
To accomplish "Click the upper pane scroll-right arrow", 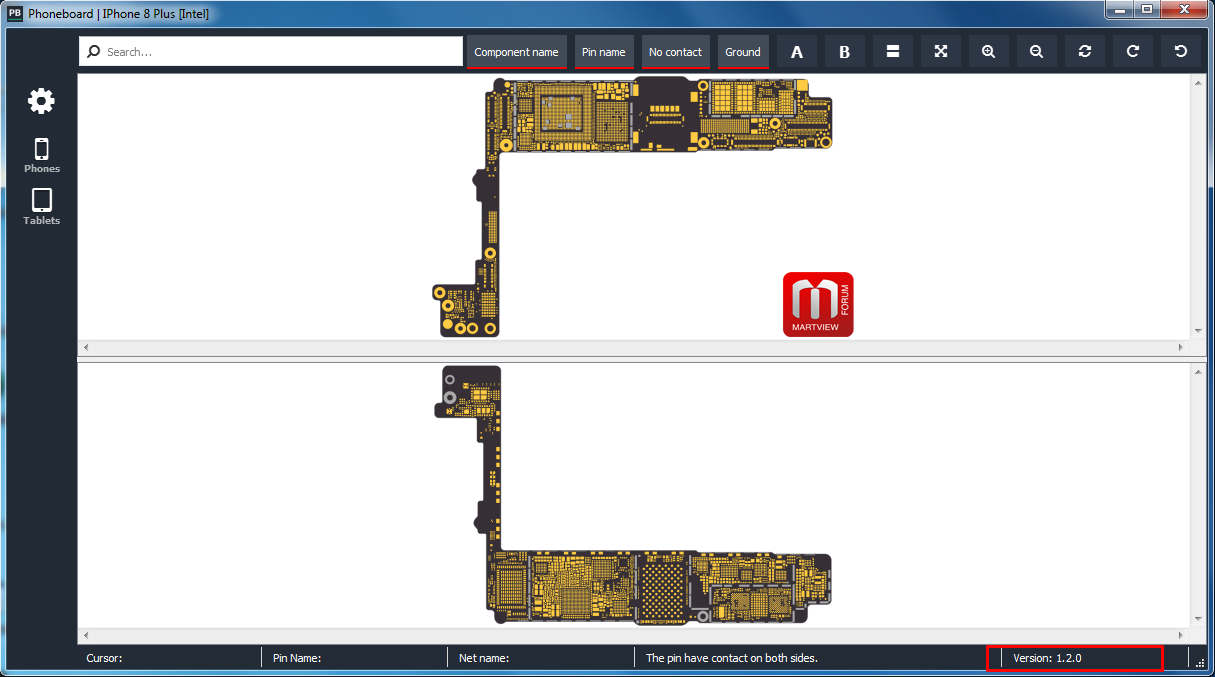I will tap(1181, 347).
